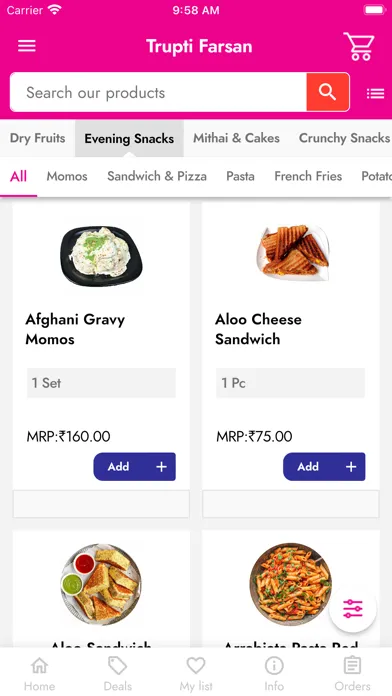Add Aloo Cheese Sandwich to cart

coord(324,467)
